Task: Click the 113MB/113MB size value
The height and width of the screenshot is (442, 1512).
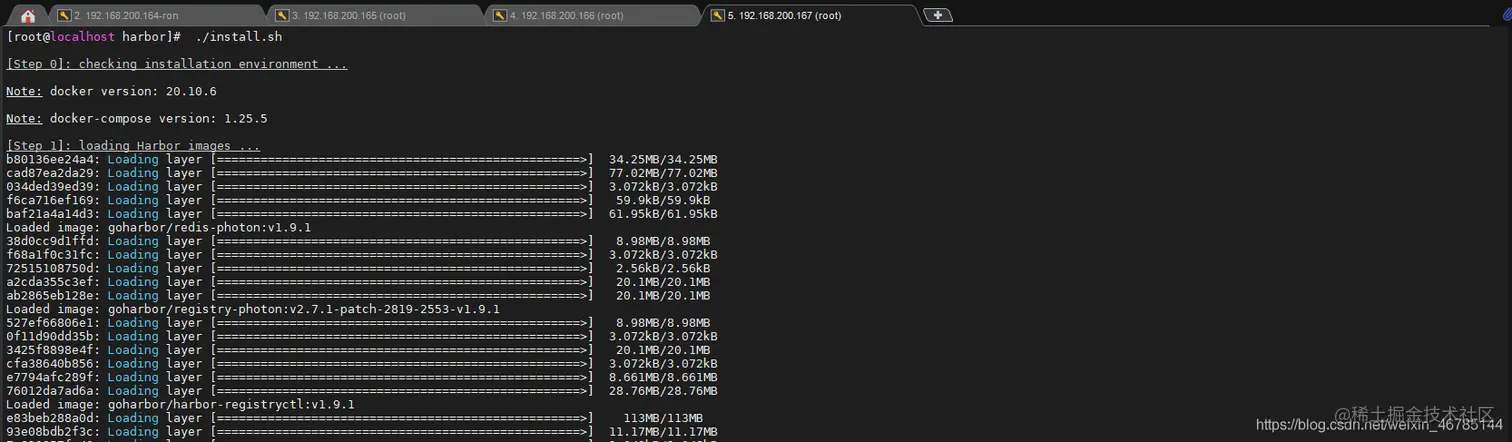Action: [x=663, y=419]
